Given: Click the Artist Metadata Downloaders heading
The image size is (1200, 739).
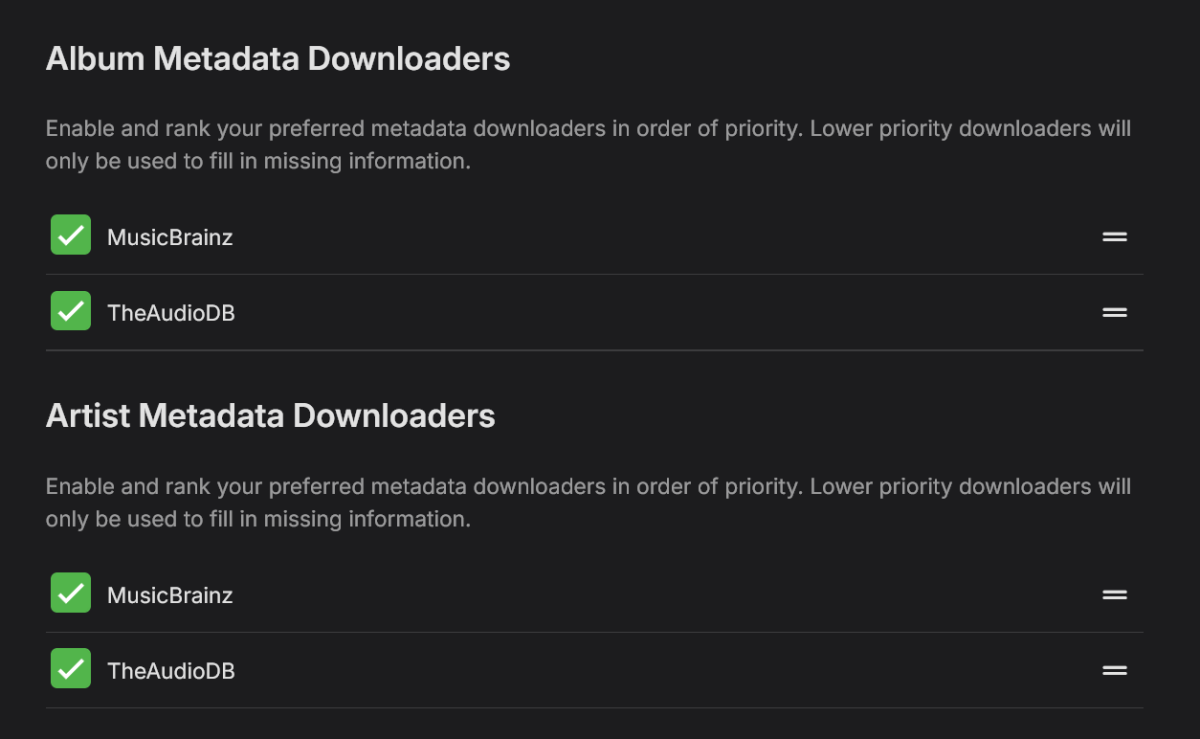Looking at the screenshot, I should tap(270, 416).
